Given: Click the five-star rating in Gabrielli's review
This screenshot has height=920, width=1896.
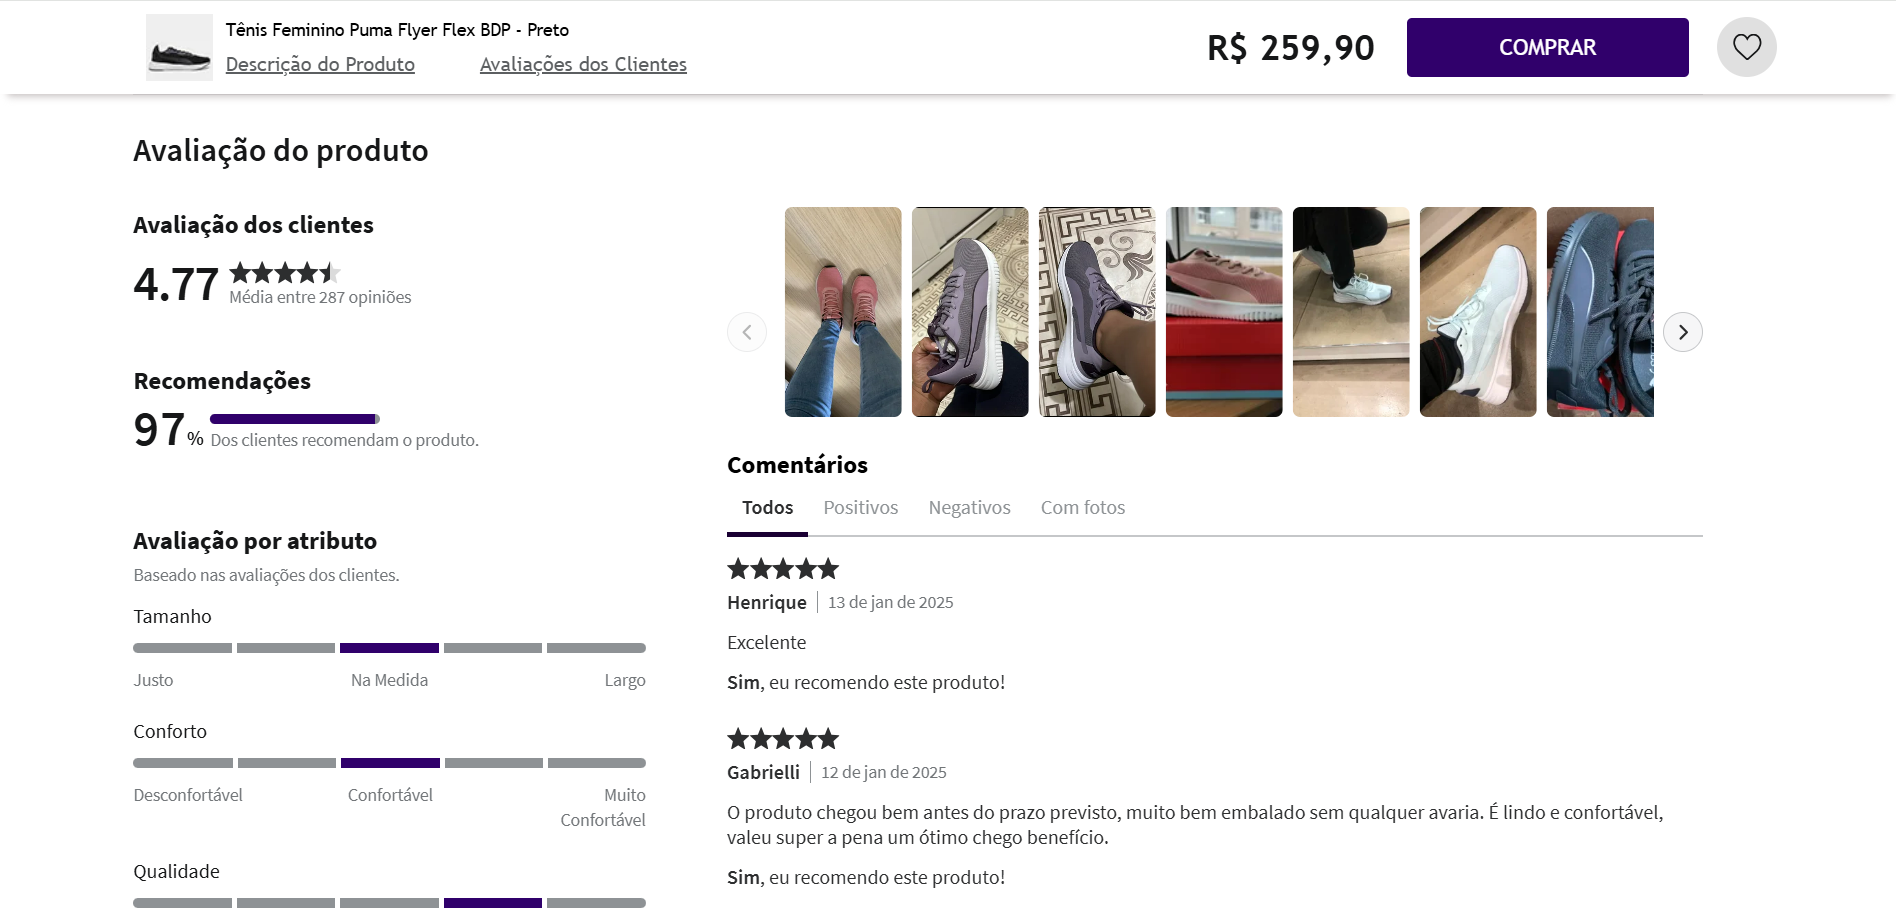Looking at the screenshot, I should [x=782, y=738].
